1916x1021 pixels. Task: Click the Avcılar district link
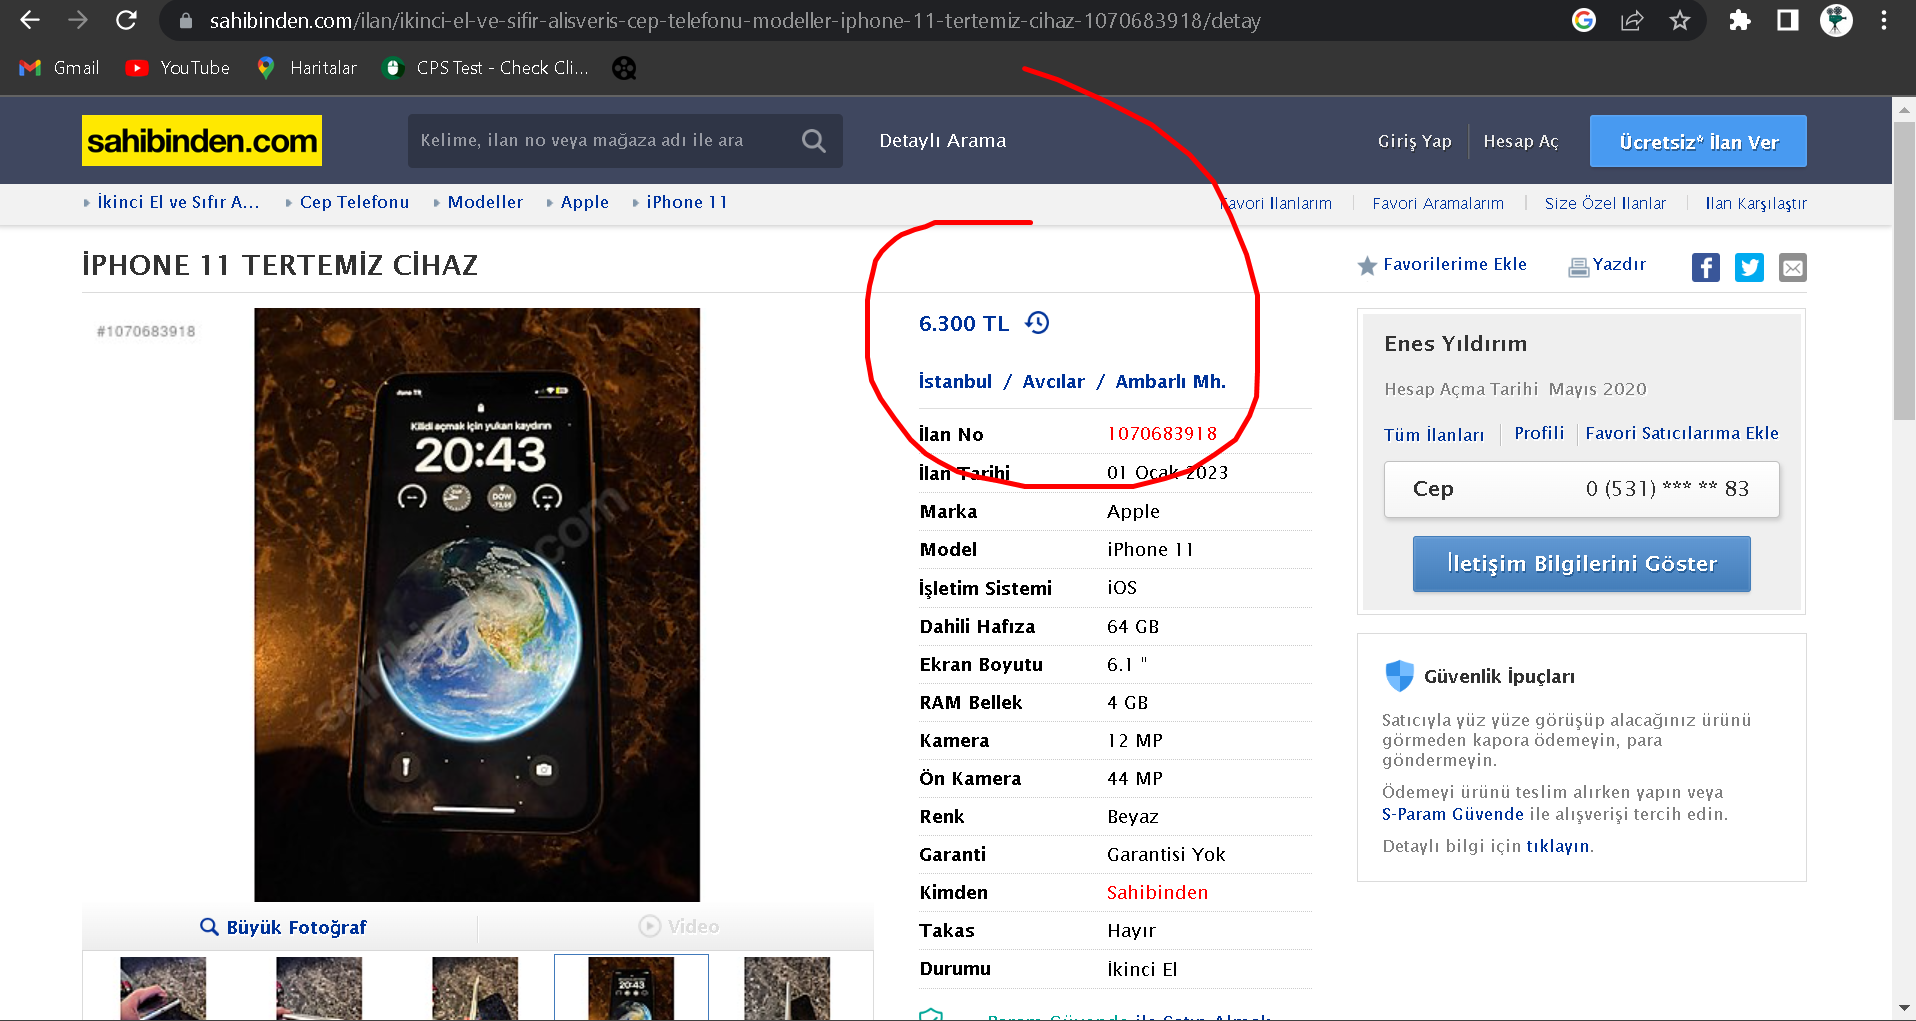[x=1053, y=382]
